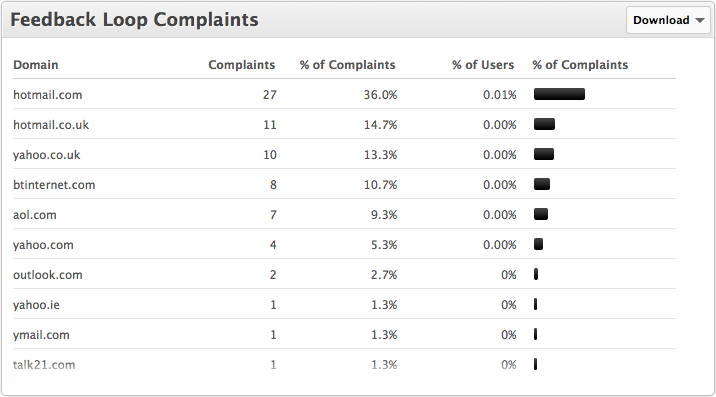The width and height of the screenshot is (716, 397).
Task: Sort by Complaints column header
Action: pyautogui.click(x=242, y=65)
